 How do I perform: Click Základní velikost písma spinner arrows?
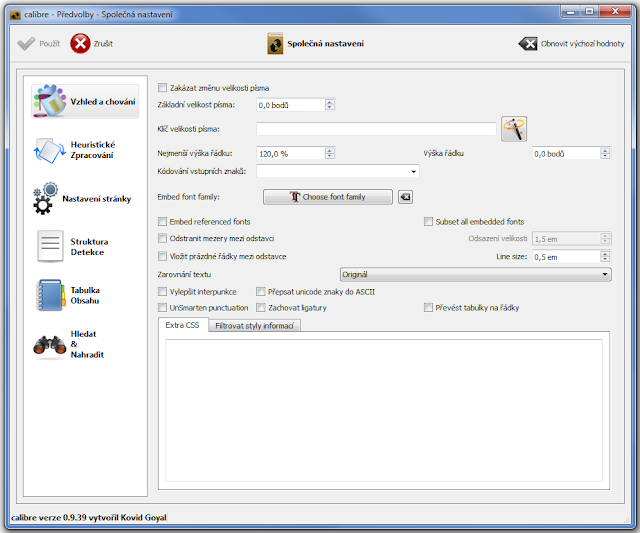point(330,105)
